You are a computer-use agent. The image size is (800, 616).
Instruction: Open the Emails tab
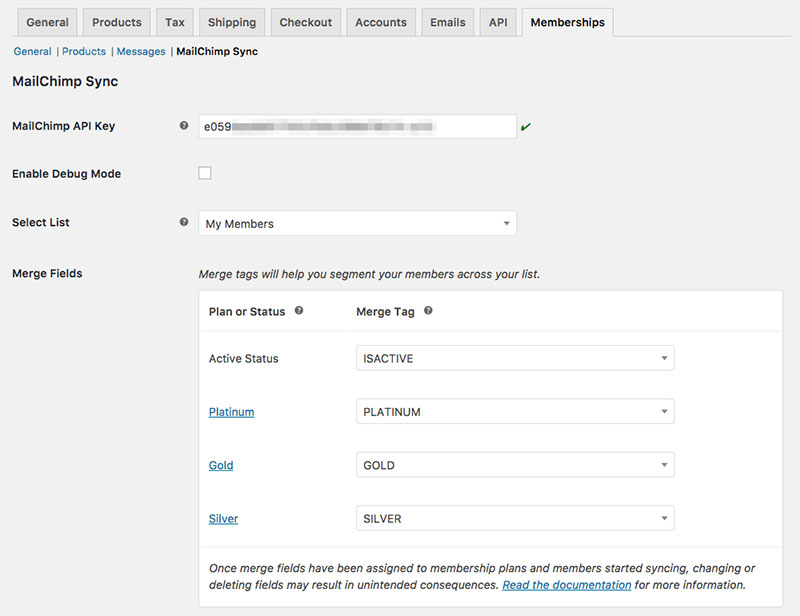pos(448,22)
